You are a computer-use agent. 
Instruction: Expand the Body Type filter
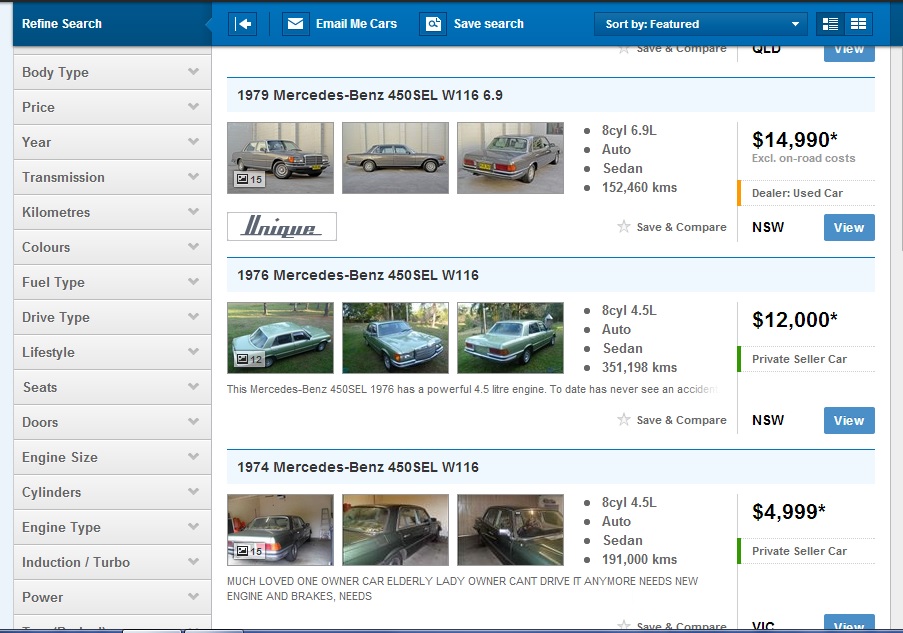(112, 72)
